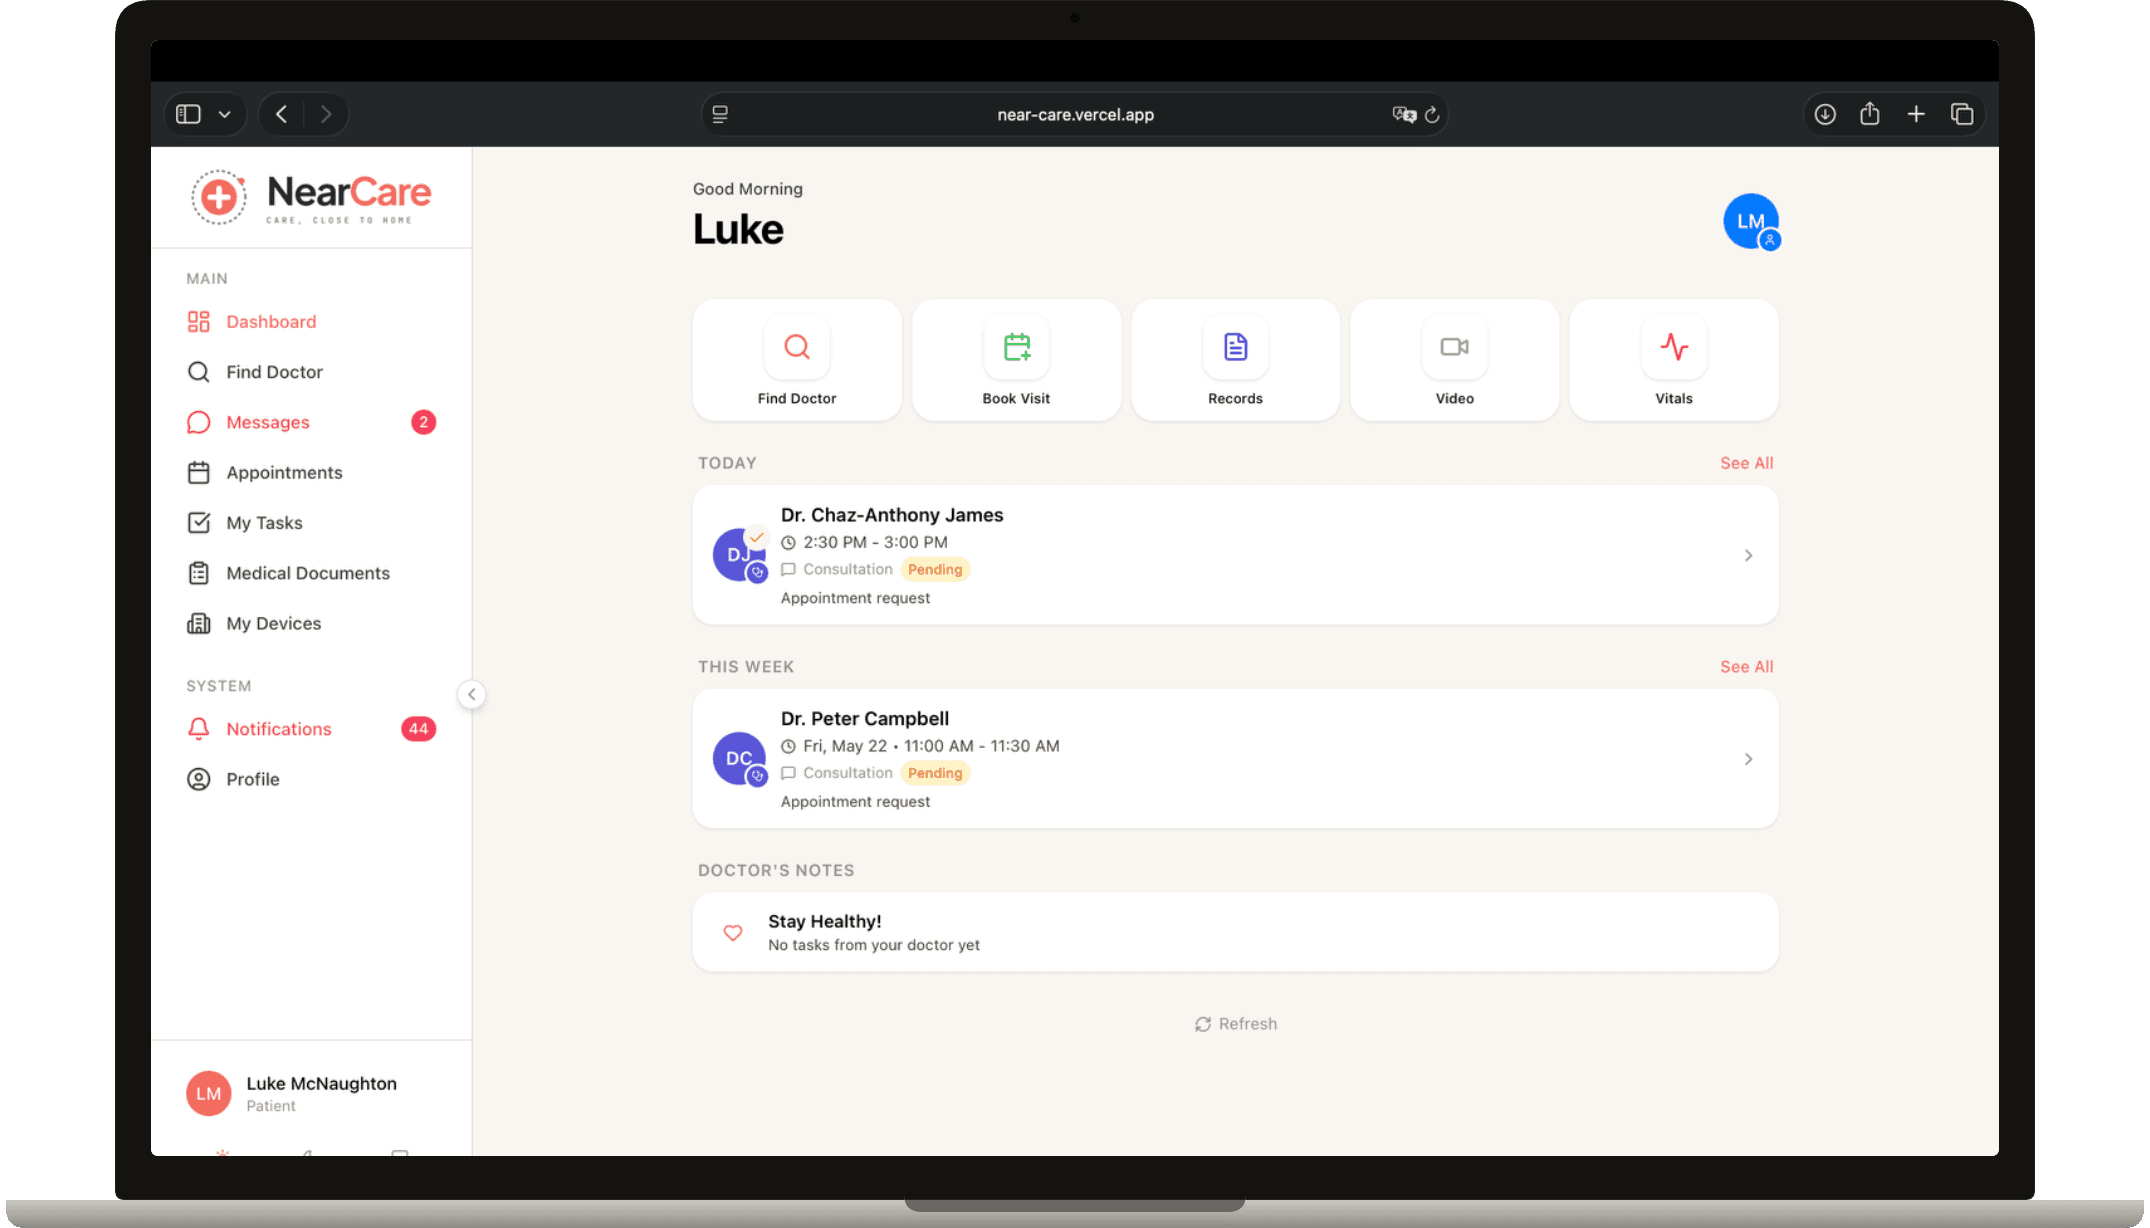2150x1228 pixels.
Task: Click the Refresh button
Action: (1235, 1024)
